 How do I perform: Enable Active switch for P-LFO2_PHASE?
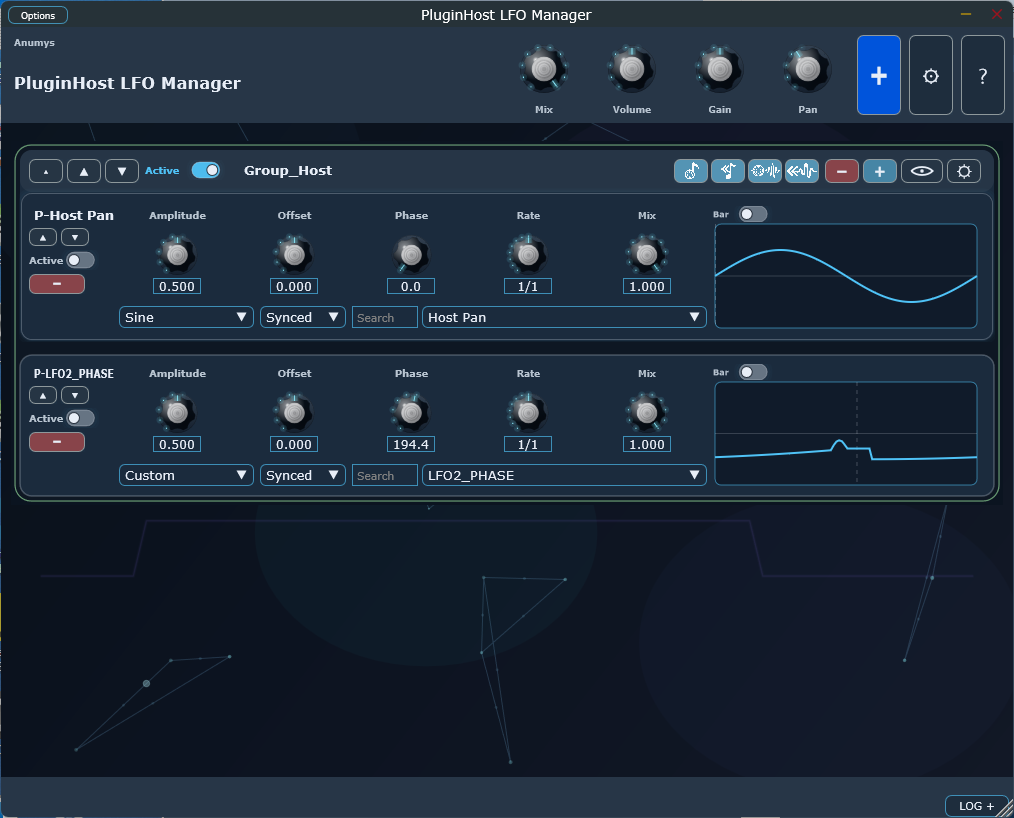80,418
